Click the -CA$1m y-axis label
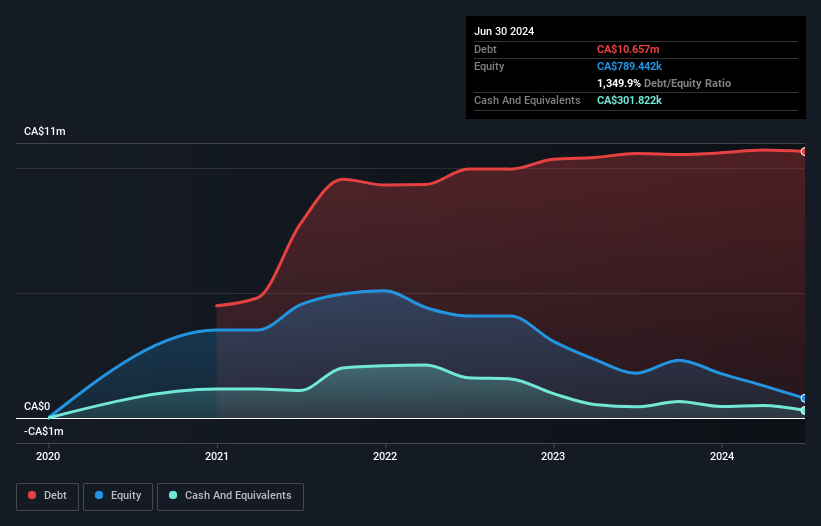 pos(43,431)
